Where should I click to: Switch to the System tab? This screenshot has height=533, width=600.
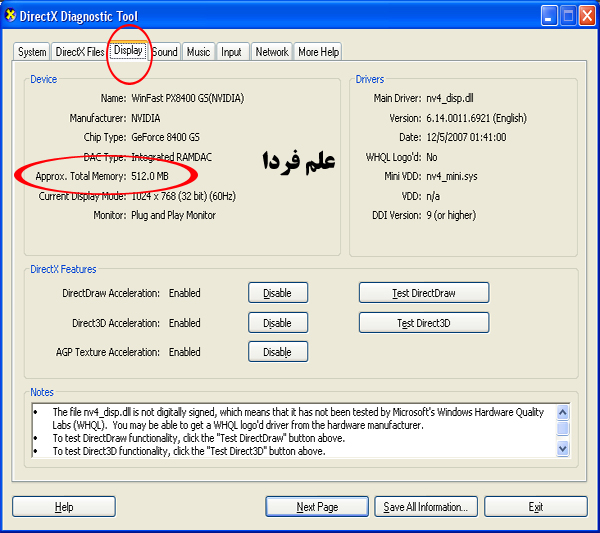(32, 52)
